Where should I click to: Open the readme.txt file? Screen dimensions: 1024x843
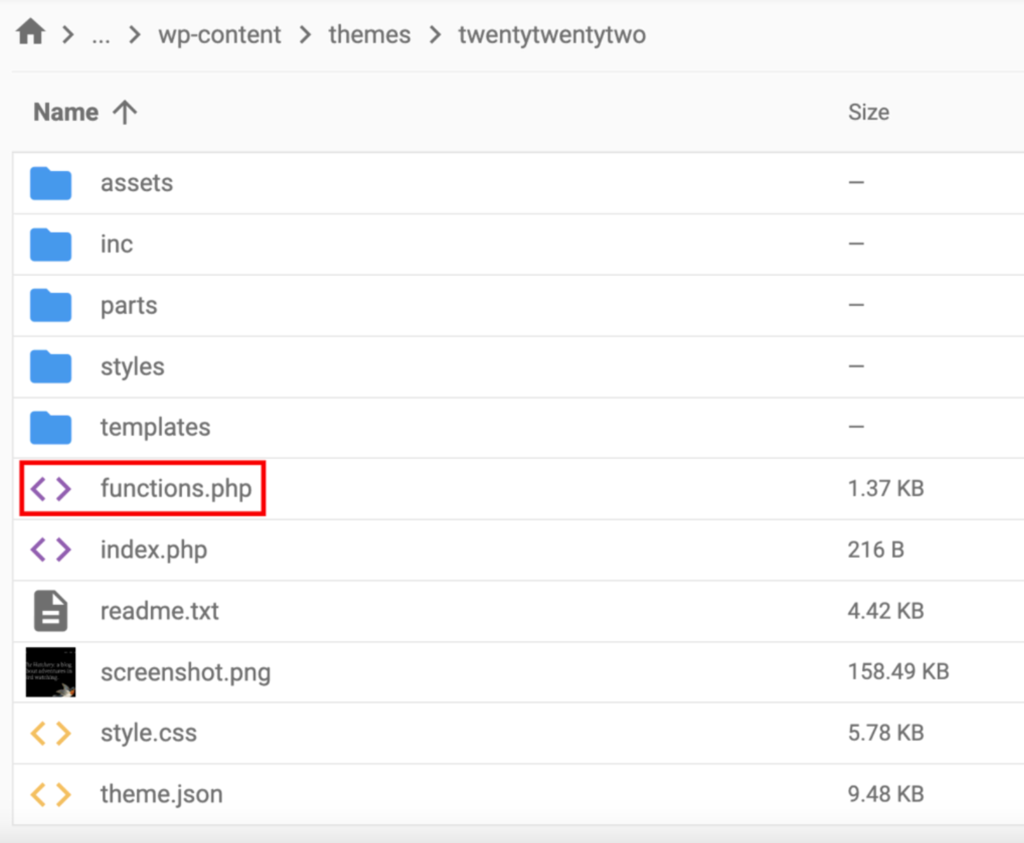pos(160,611)
